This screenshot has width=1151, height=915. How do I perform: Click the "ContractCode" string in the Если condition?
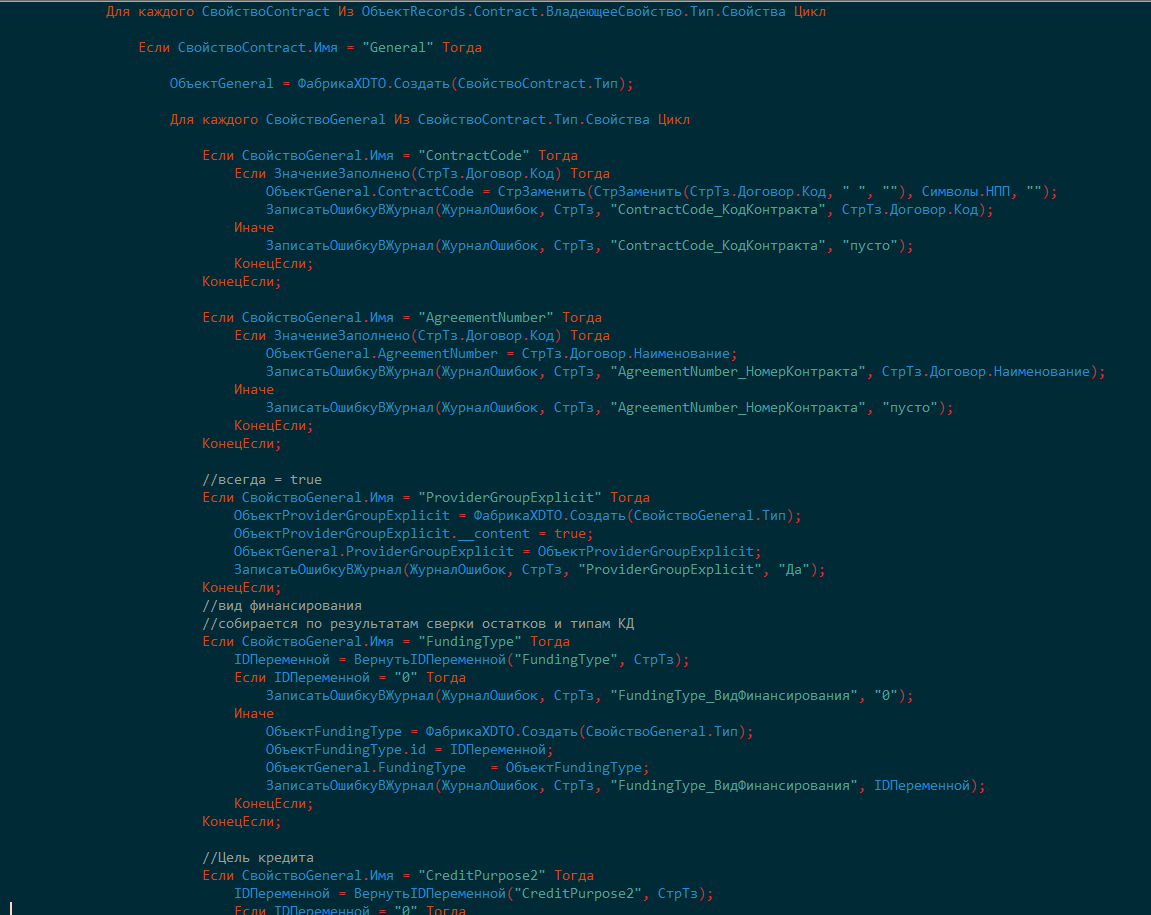pyautogui.click(x=474, y=156)
